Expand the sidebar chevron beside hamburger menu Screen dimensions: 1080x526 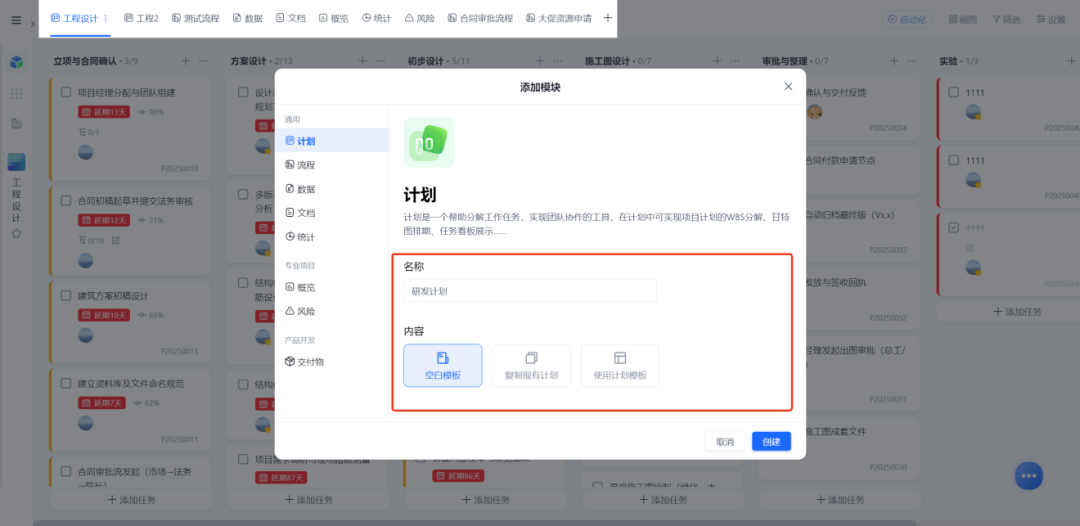tap(32, 24)
